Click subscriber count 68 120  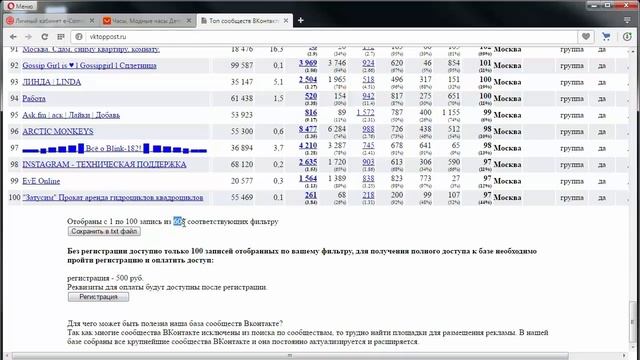(242, 164)
